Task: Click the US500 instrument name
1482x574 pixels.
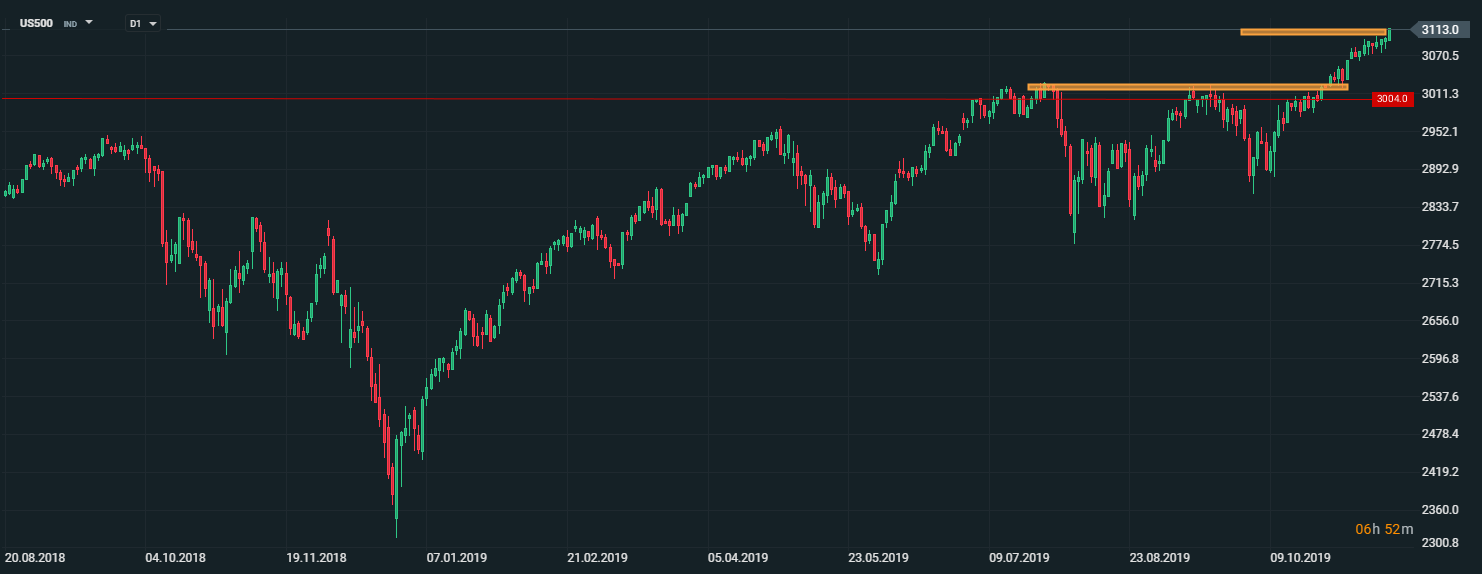Action: click(36, 22)
